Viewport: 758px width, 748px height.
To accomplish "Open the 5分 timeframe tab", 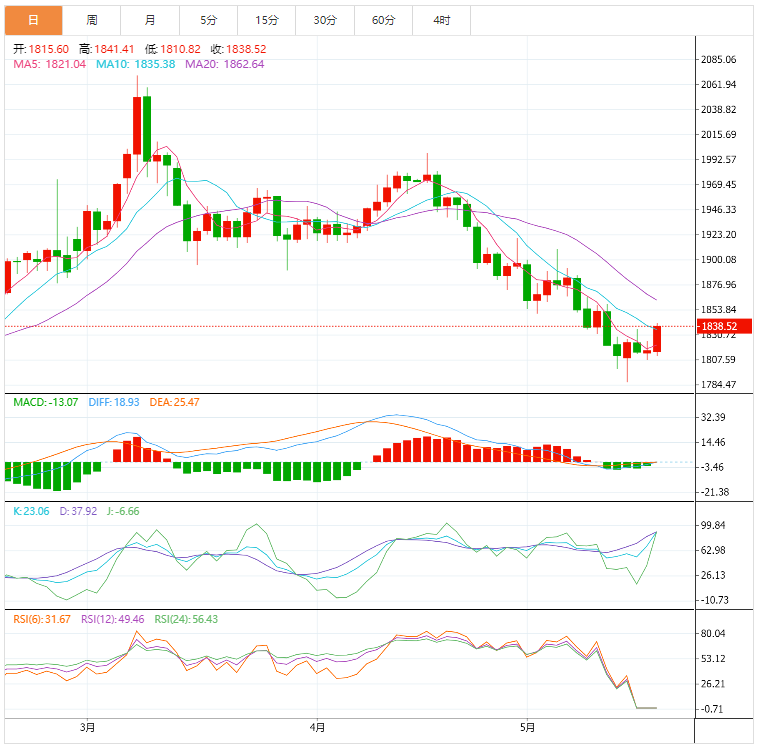I will tap(209, 20).
